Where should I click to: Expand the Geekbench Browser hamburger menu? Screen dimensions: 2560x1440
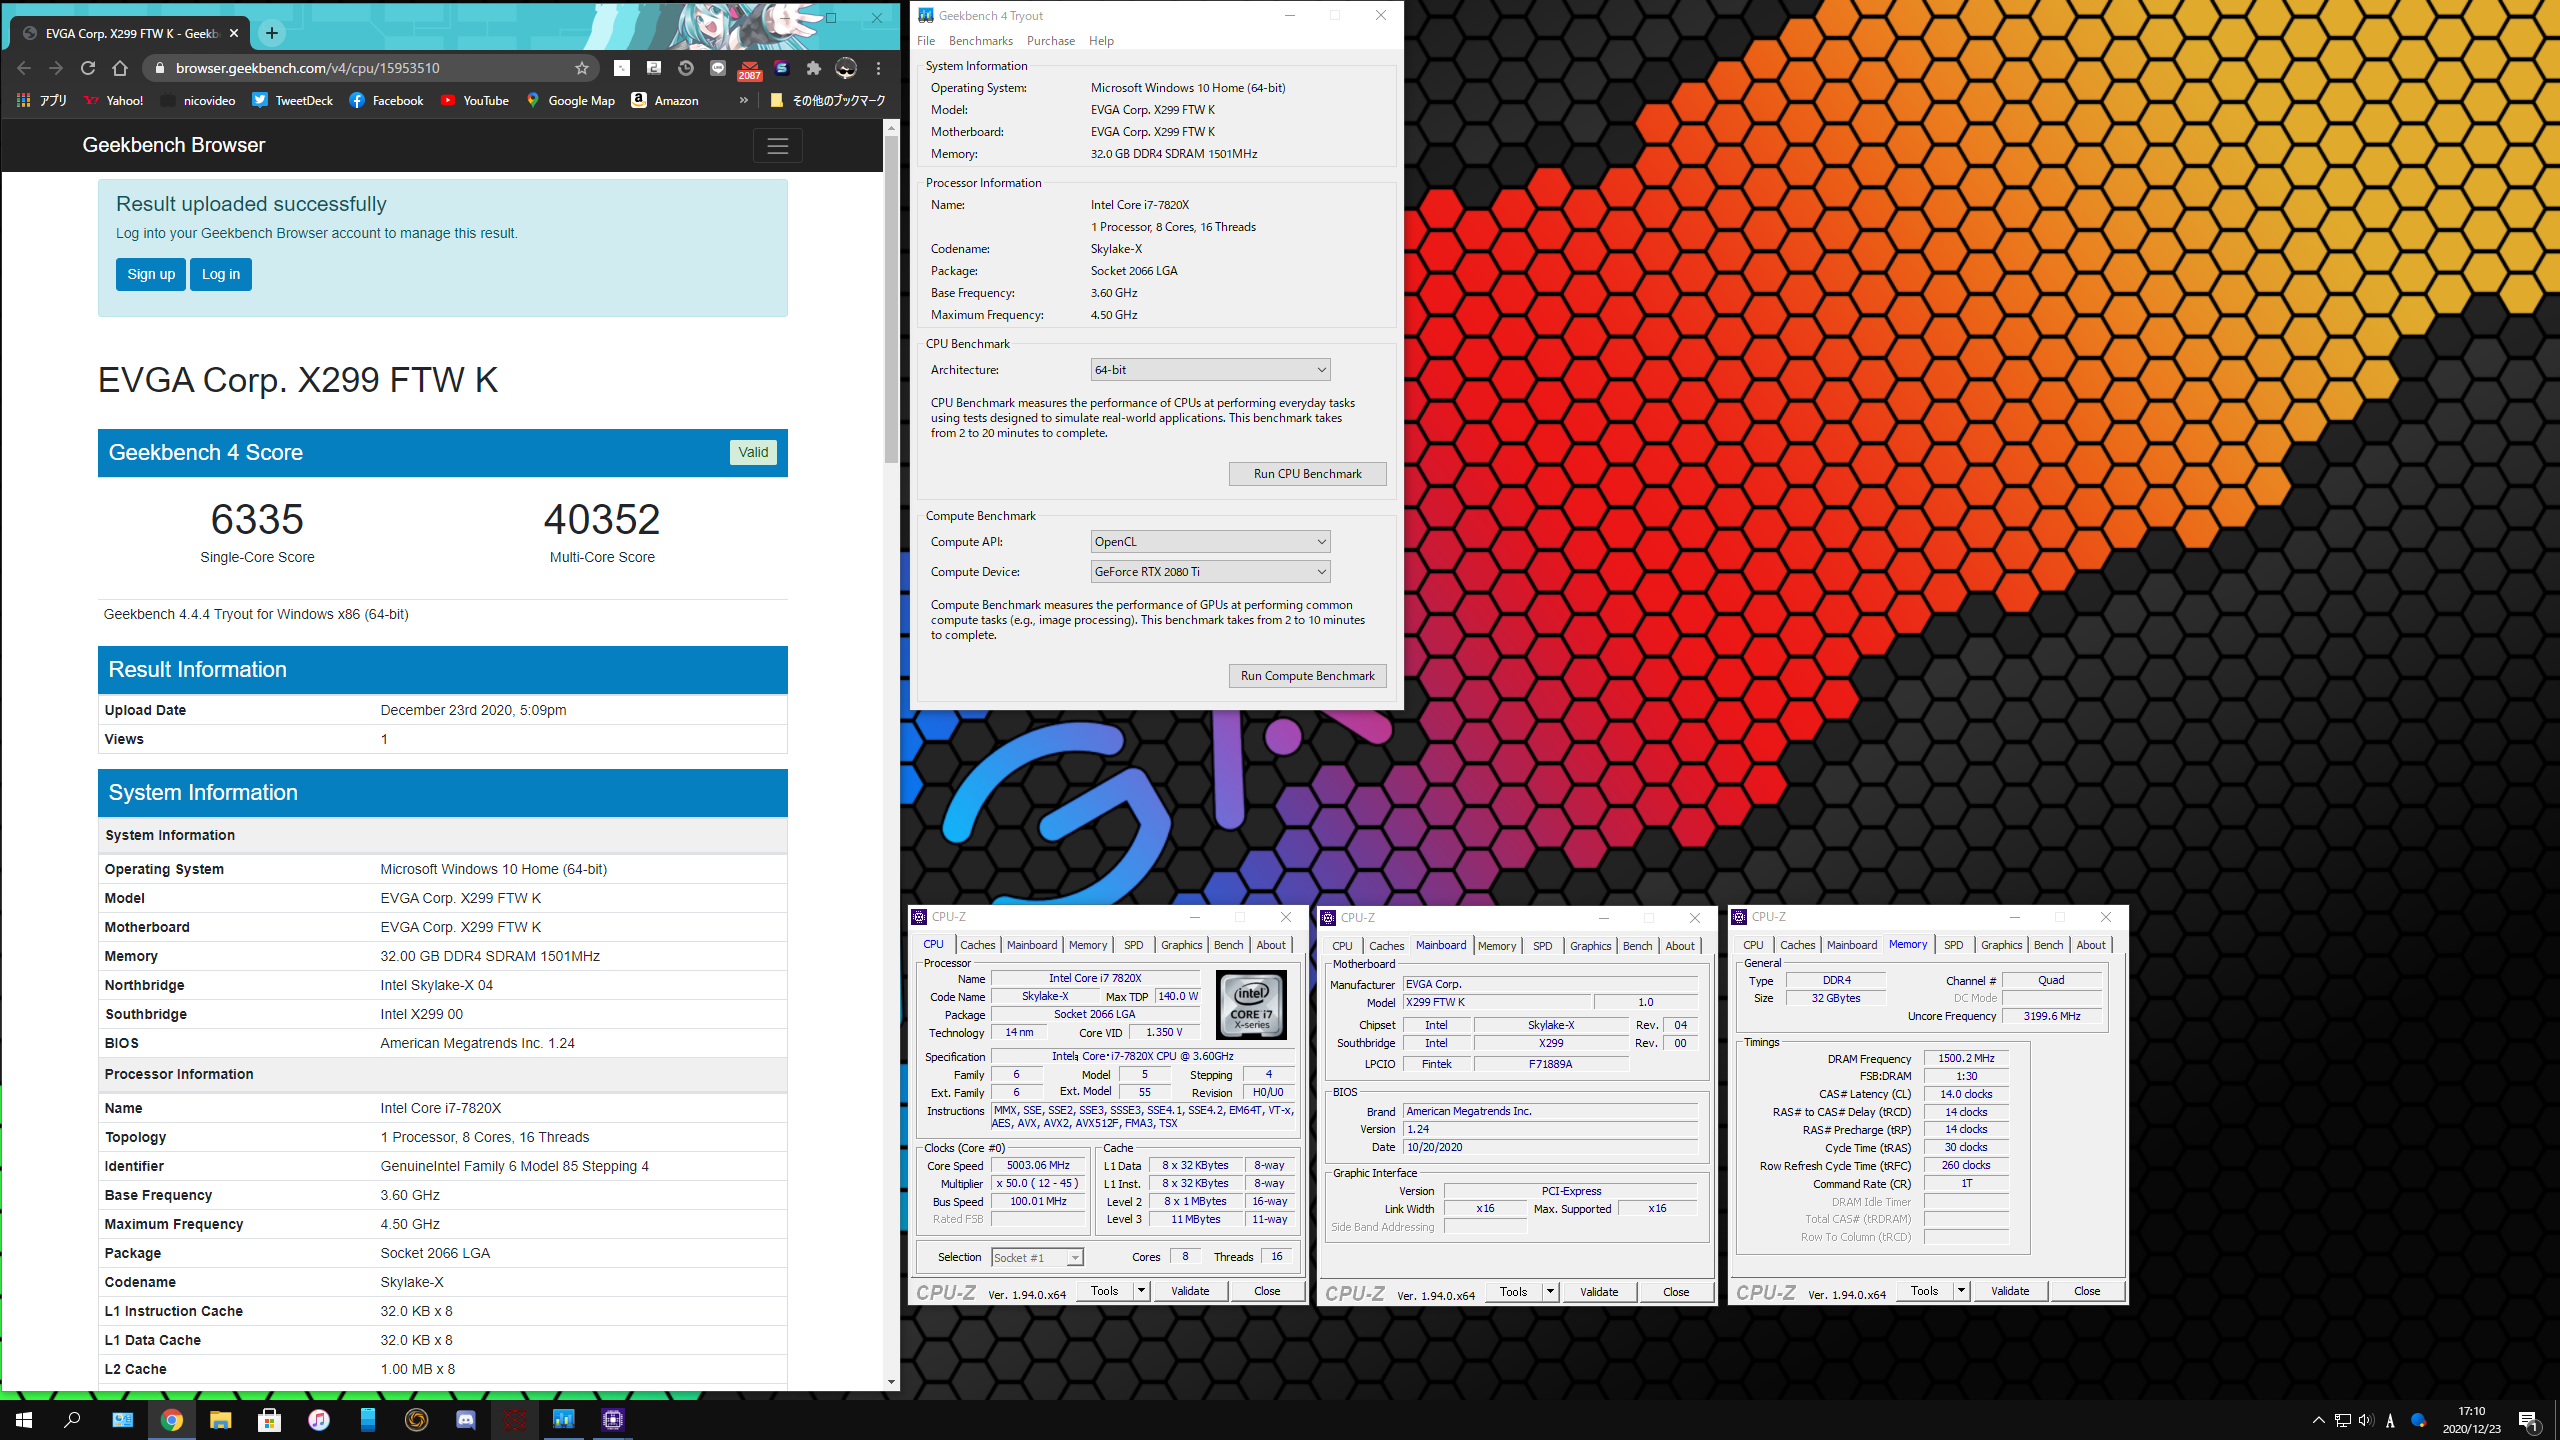pos(778,146)
